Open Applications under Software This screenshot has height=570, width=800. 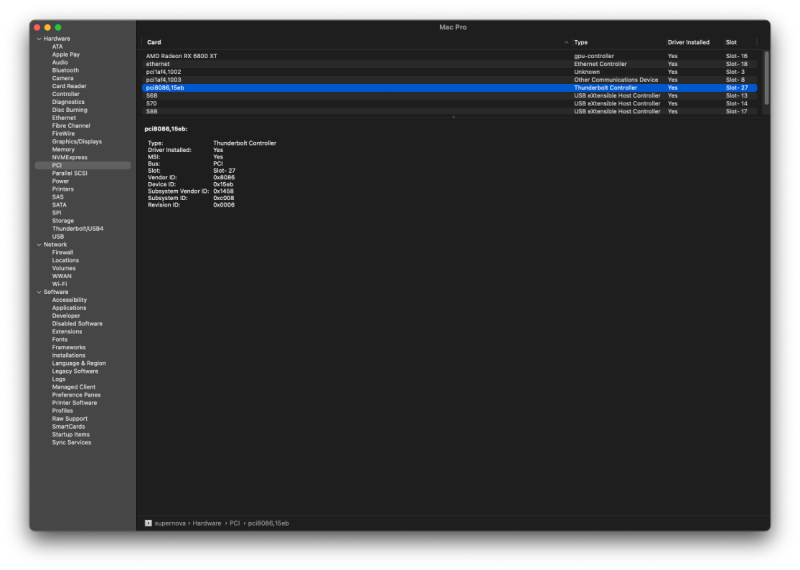coord(69,308)
